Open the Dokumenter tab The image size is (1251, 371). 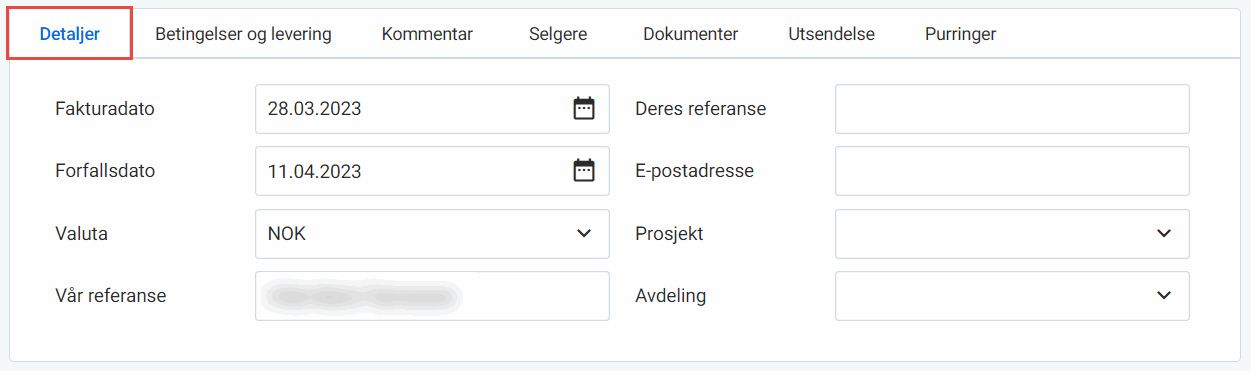pyautogui.click(x=691, y=34)
